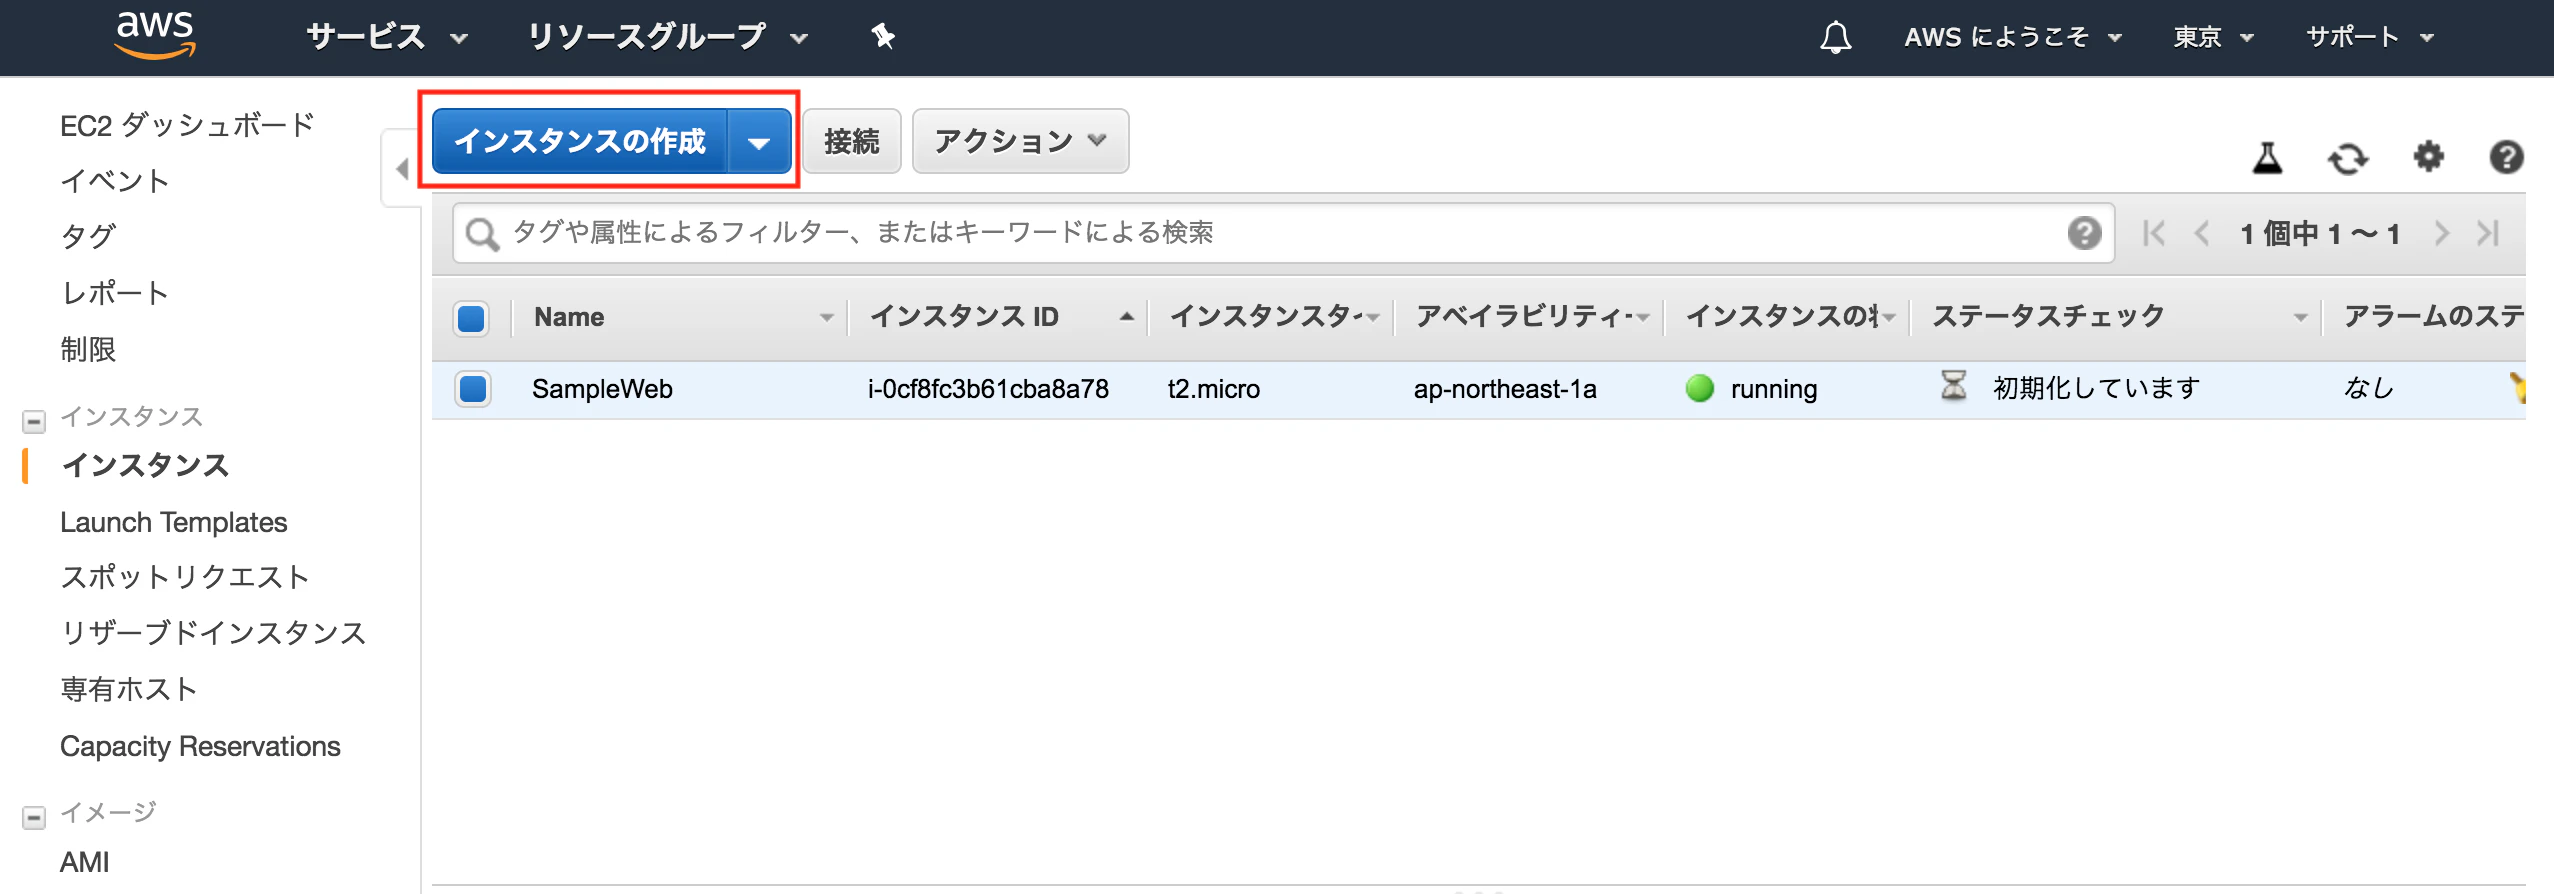
Task: Click the flask experiments icon
Action: (2267, 157)
